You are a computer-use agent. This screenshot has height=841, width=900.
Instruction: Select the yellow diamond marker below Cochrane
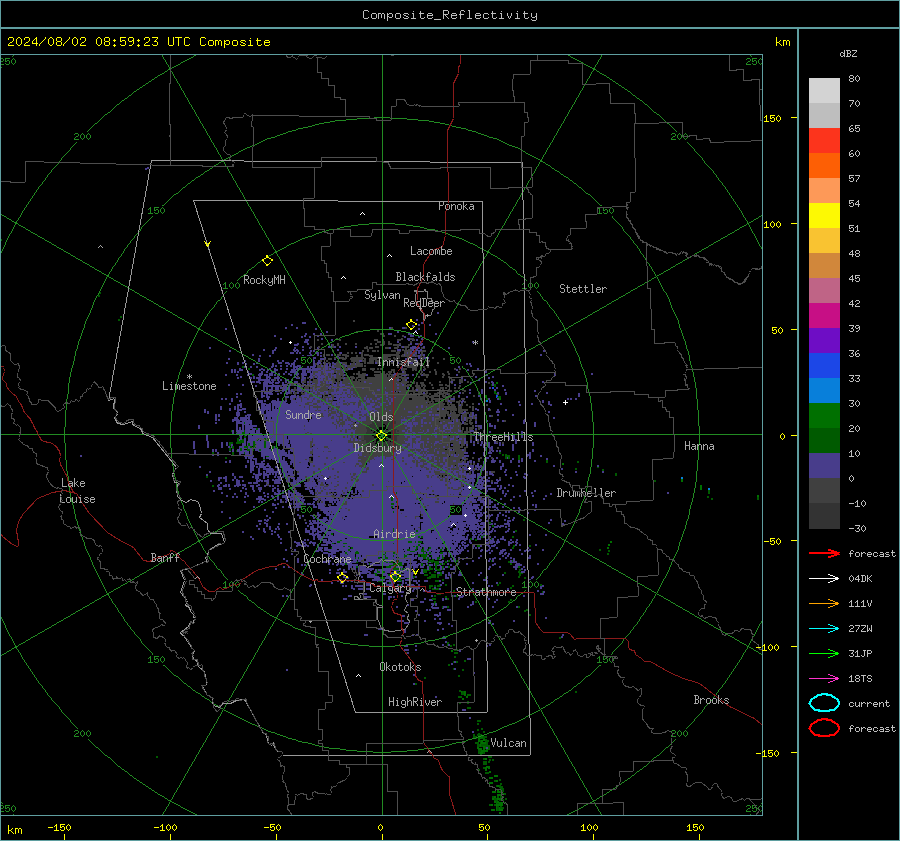pyautogui.click(x=343, y=578)
